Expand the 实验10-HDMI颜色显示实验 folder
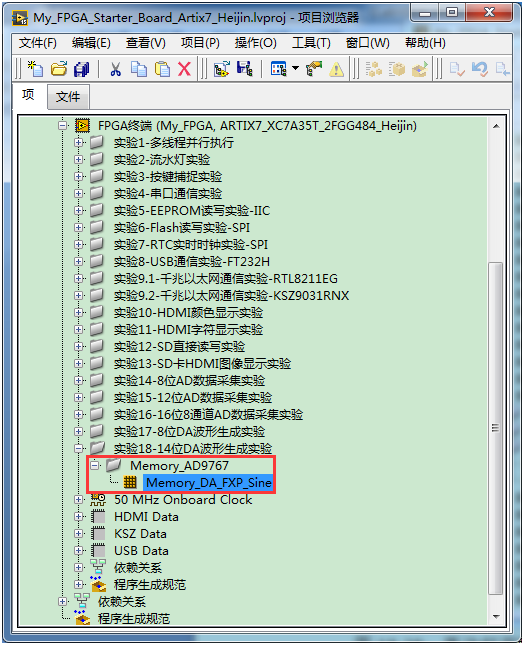This screenshot has width=524, height=645. [79, 312]
